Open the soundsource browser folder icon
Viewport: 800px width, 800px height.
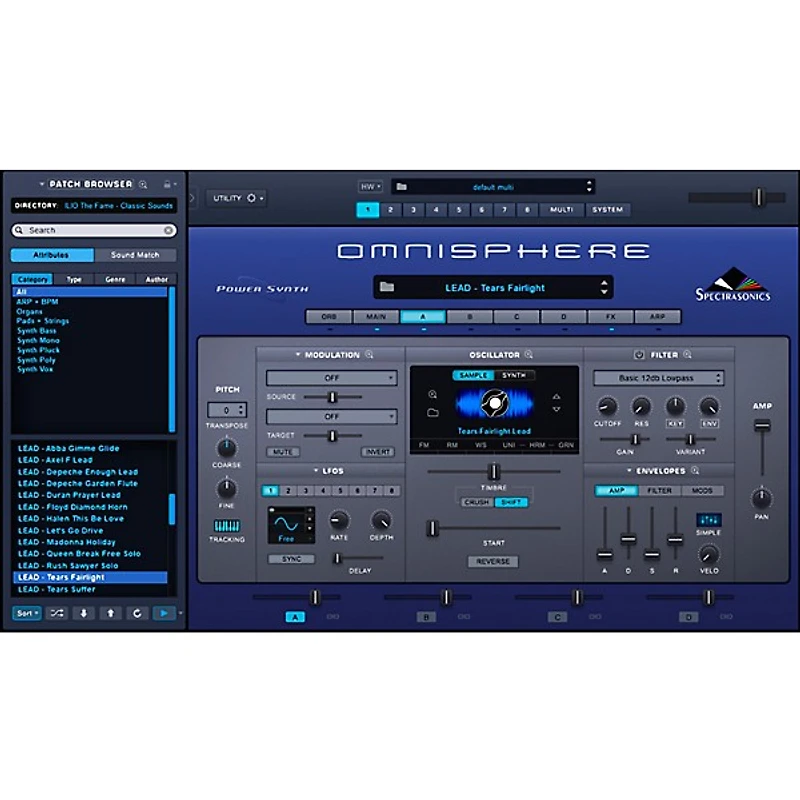coord(433,412)
